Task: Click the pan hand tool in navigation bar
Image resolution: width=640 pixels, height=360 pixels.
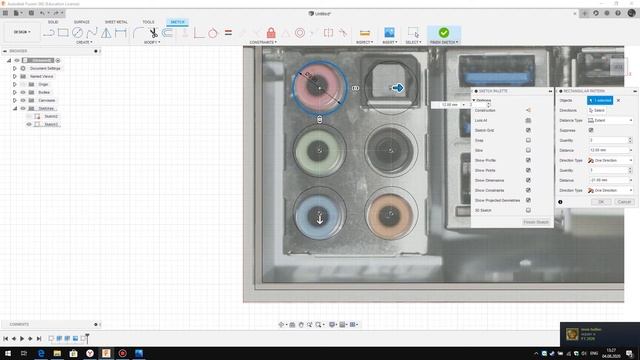Action: pos(301,324)
